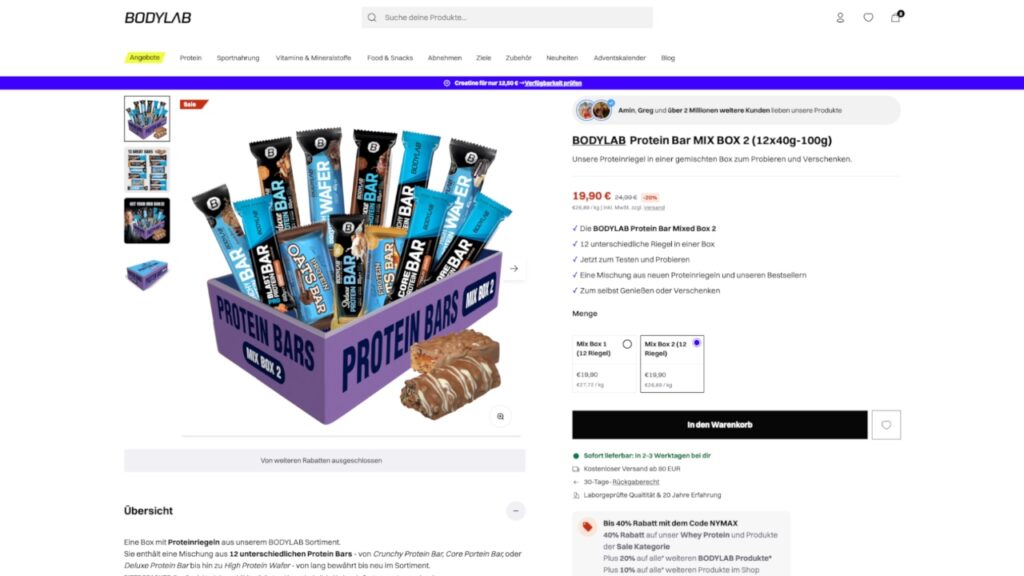The image size is (1024, 576).
Task: Open the shopping cart icon
Action: pos(895,18)
